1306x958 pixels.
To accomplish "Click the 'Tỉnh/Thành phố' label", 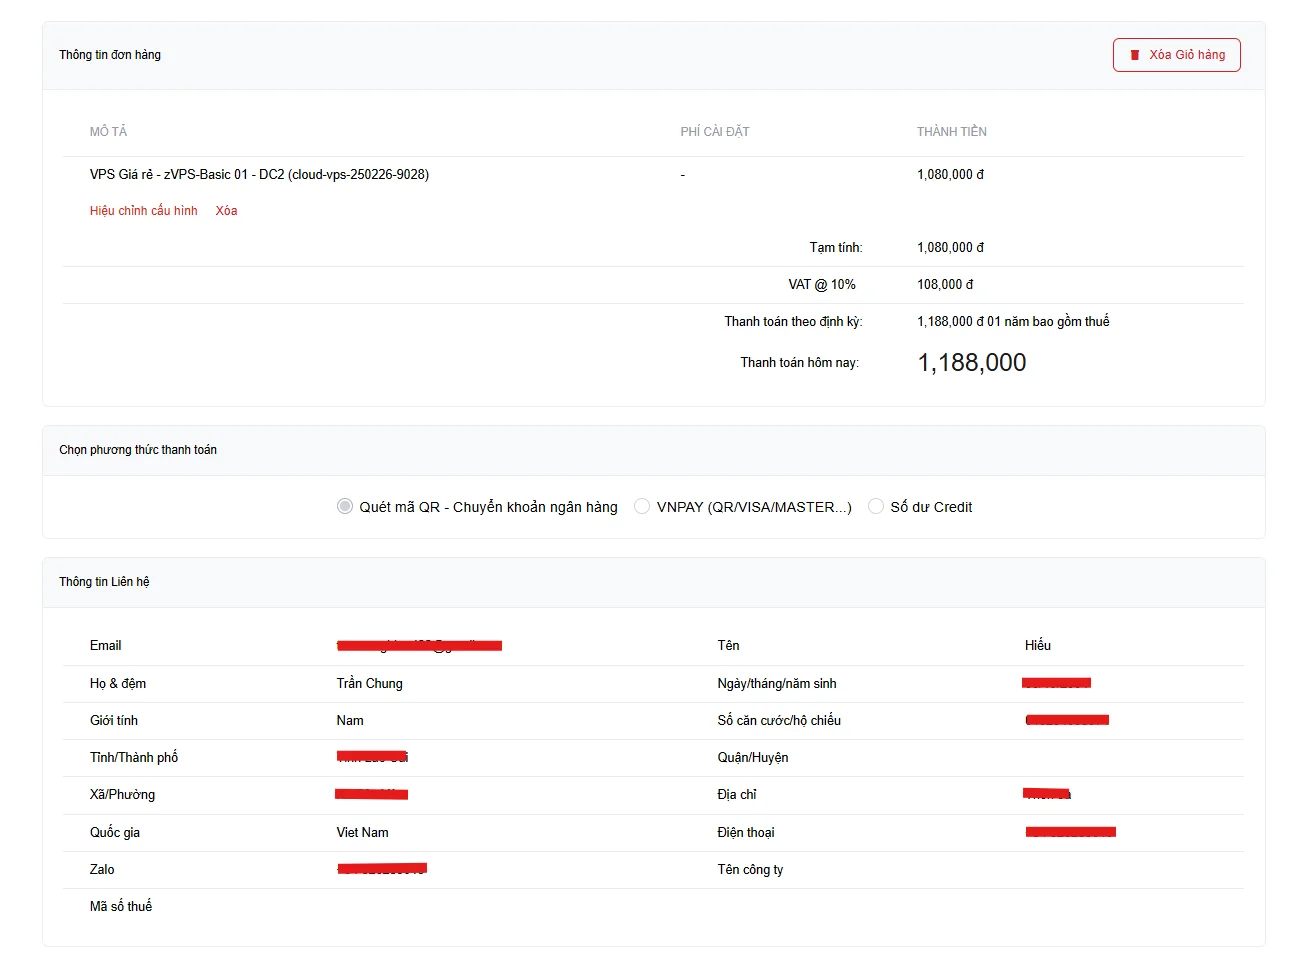I will tap(134, 758).
